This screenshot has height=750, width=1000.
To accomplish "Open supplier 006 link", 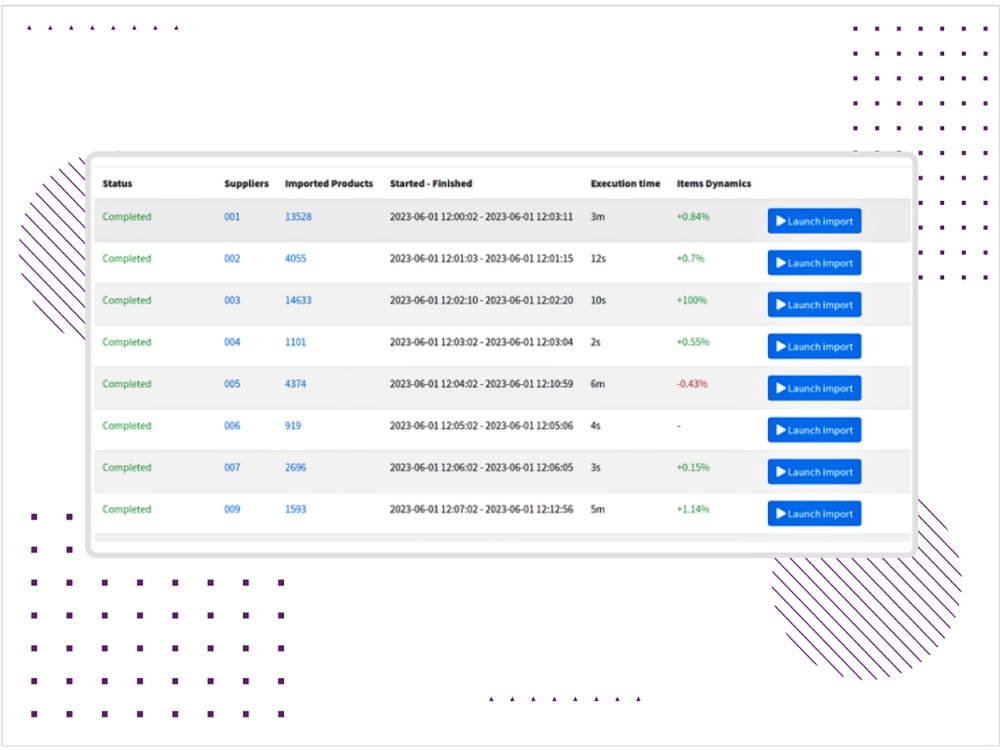I will tap(232, 425).
